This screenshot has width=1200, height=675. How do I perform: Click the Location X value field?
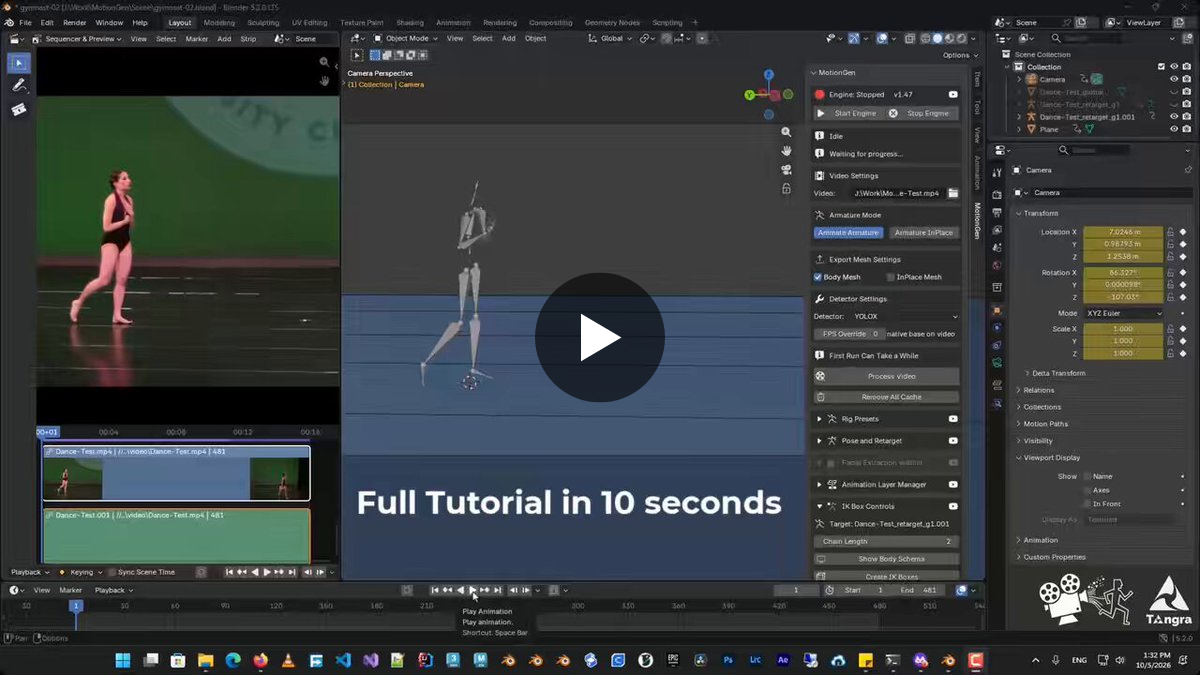(1124, 232)
